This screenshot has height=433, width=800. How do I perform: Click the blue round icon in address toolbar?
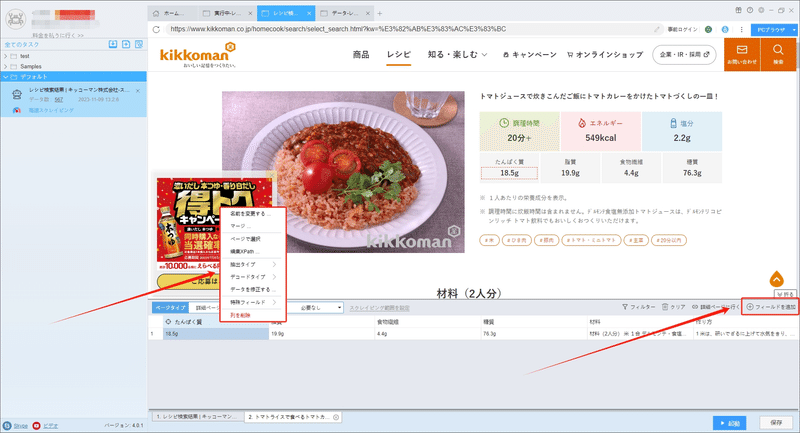(x=725, y=30)
